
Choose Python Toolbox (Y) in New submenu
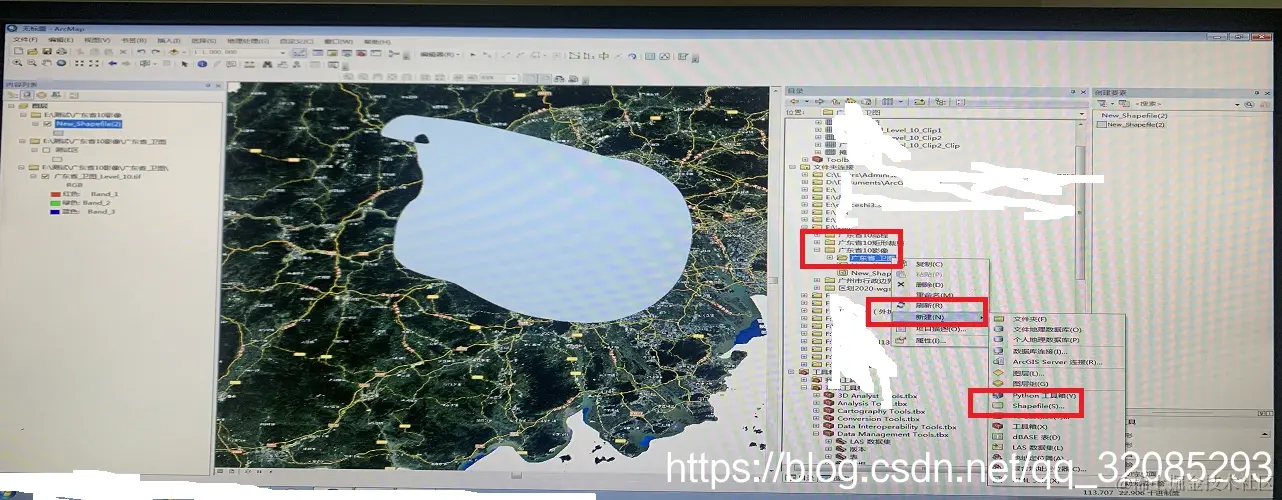pyautogui.click(x=1044, y=396)
